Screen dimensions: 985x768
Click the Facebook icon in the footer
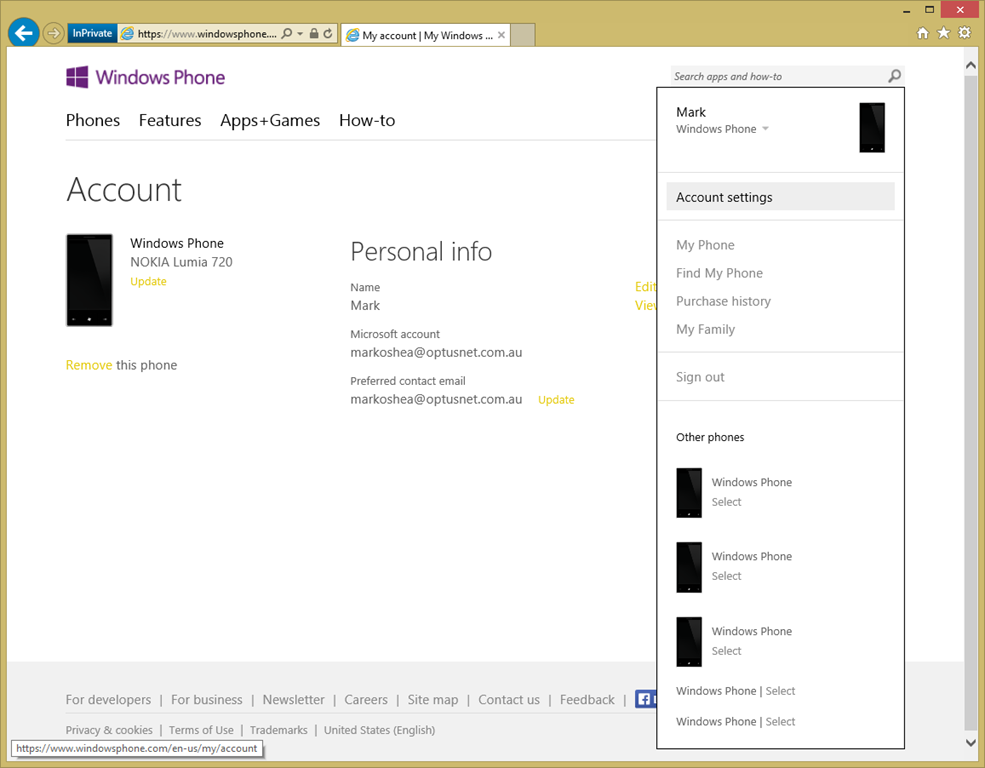click(x=645, y=700)
